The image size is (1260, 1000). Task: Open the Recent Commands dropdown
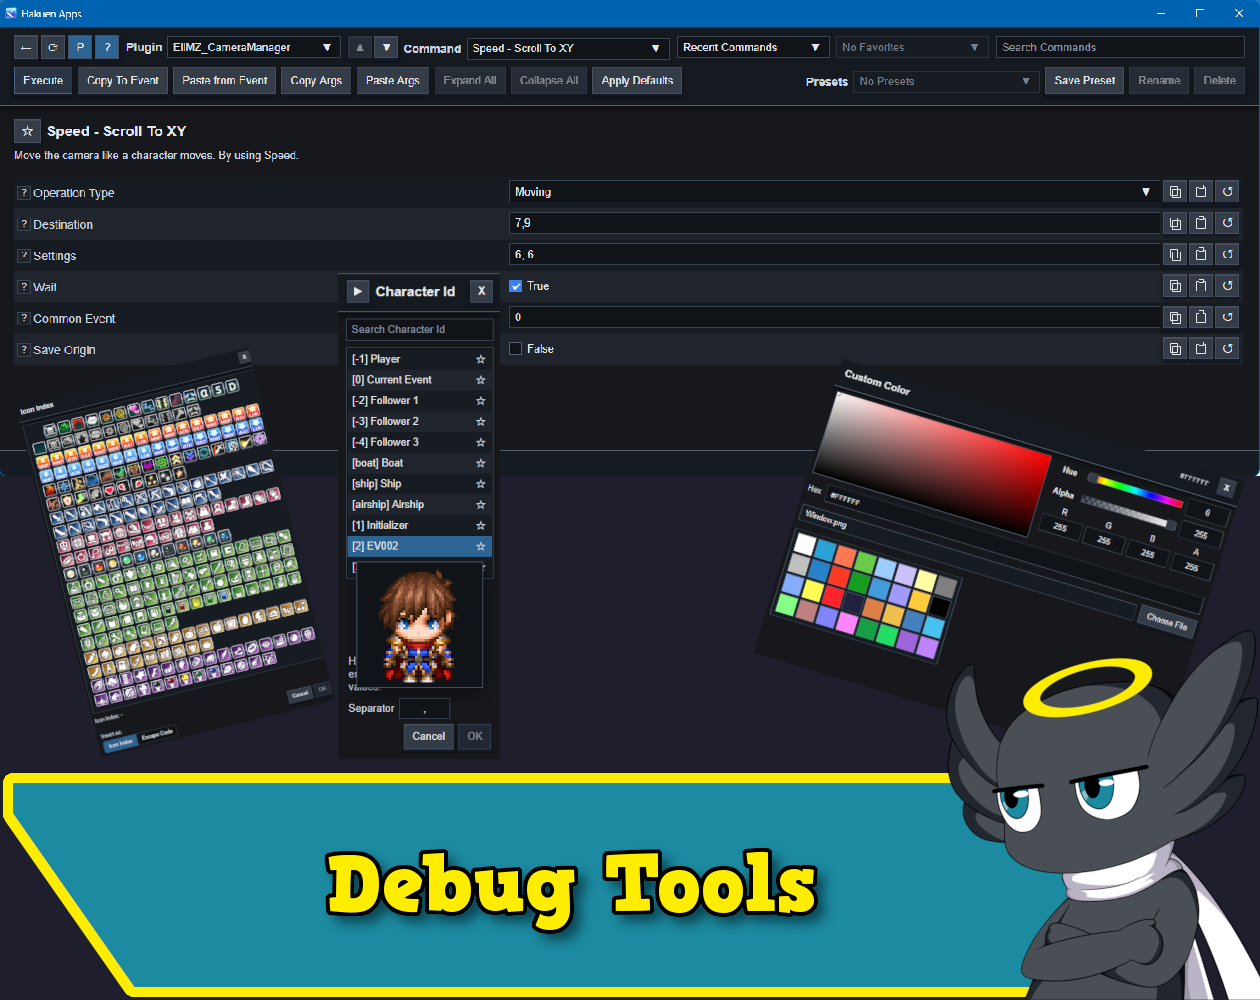point(752,47)
